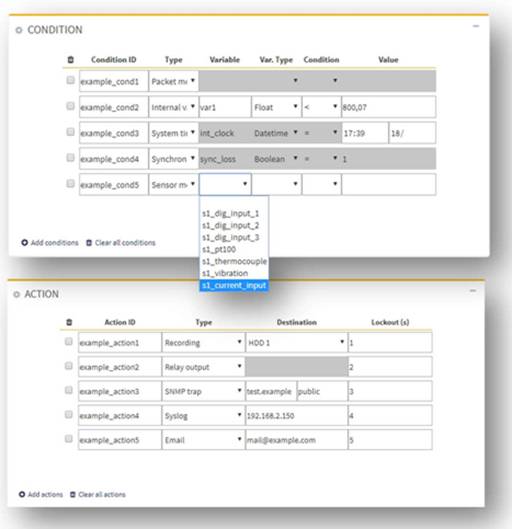The image size is (512, 529).
Task: Select the example_cond5 row checkbox
Action: pos(70,183)
